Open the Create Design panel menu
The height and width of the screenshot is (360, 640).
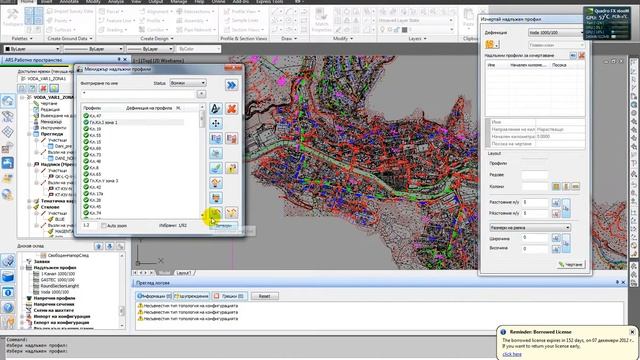tap(158, 38)
